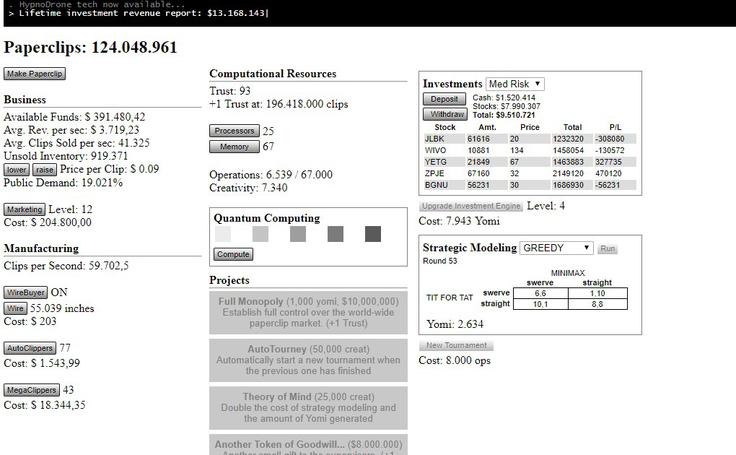Click the fourth quantum chip square
The height and width of the screenshot is (455, 736).
click(x=336, y=234)
